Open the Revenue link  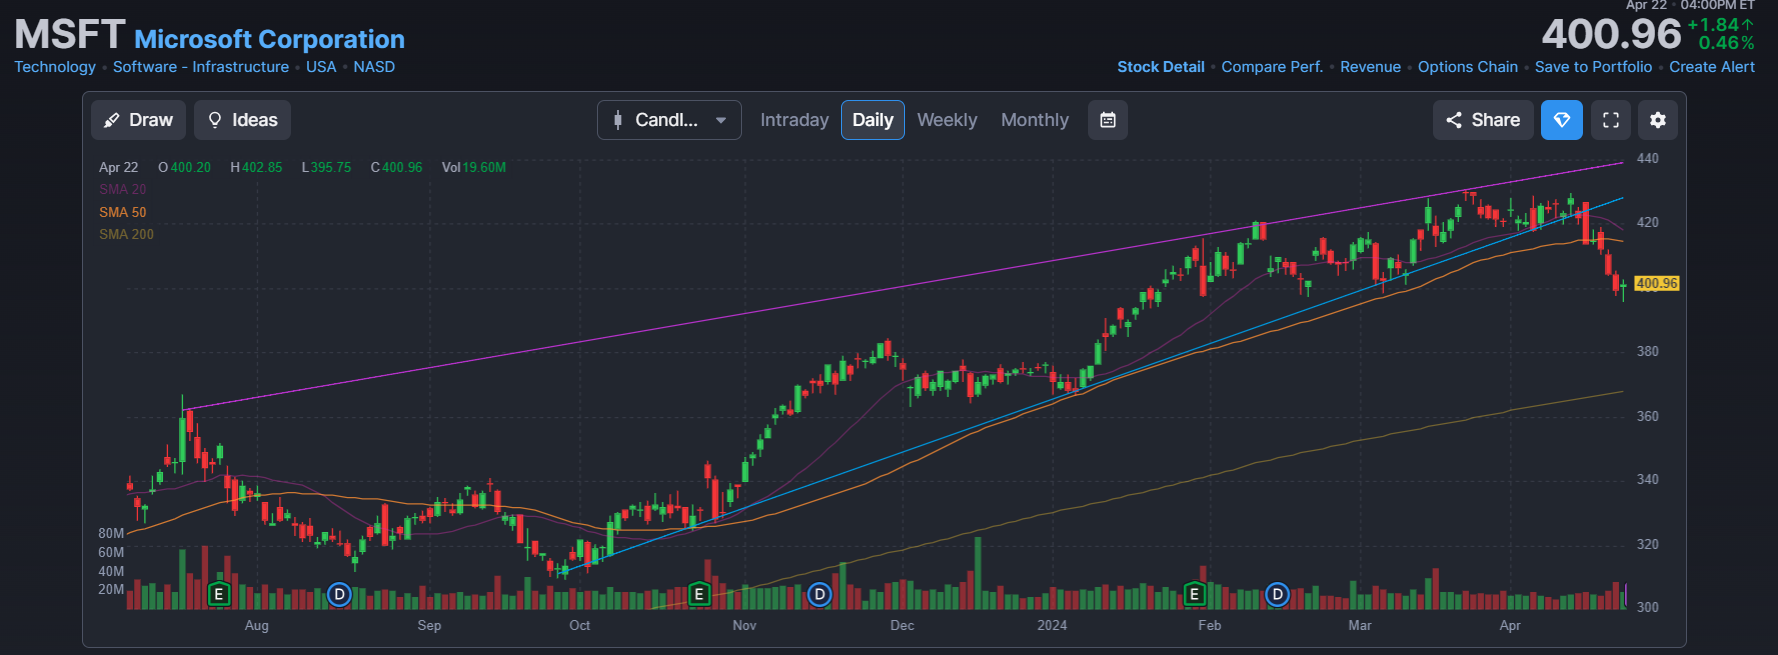pyautogui.click(x=1370, y=67)
